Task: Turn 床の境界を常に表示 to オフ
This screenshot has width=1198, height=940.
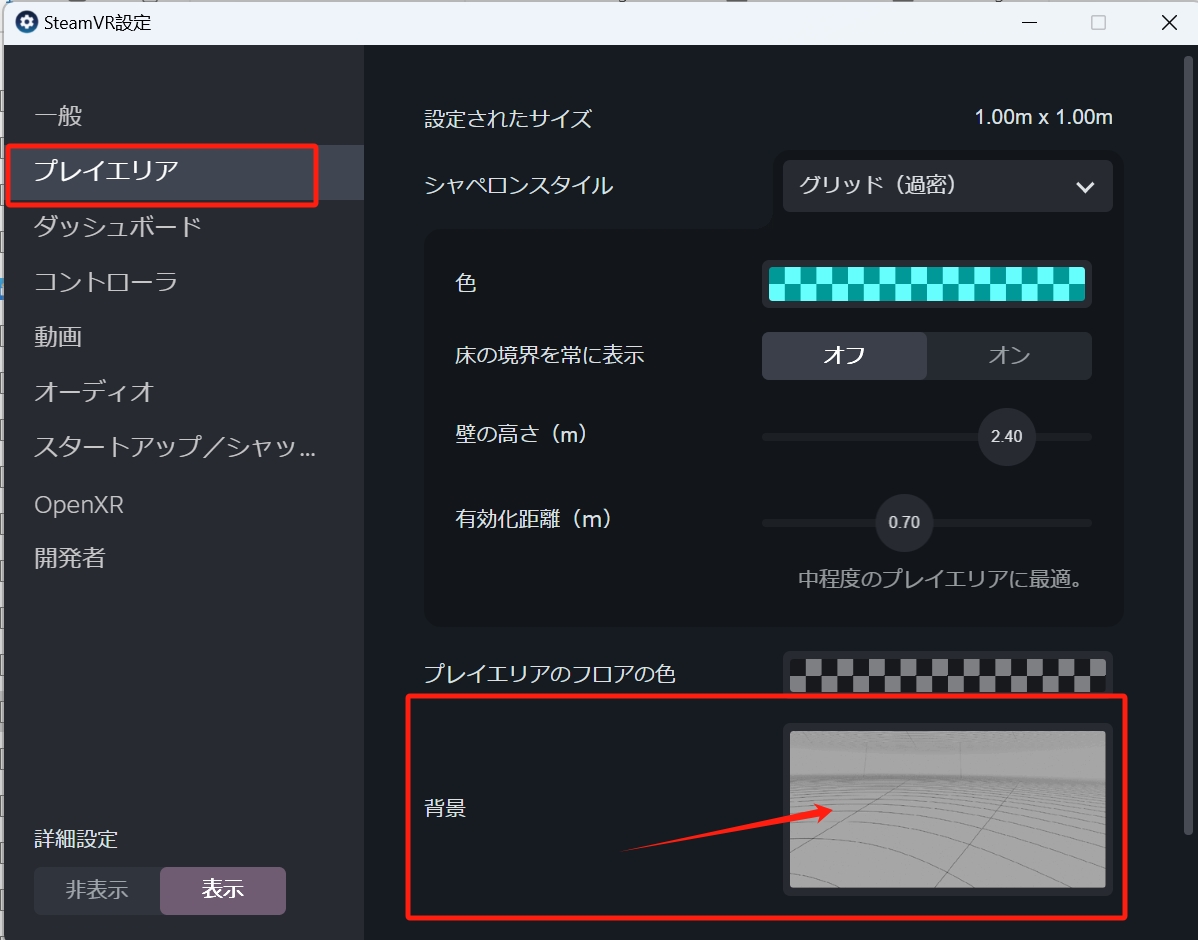Action: [x=844, y=355]
